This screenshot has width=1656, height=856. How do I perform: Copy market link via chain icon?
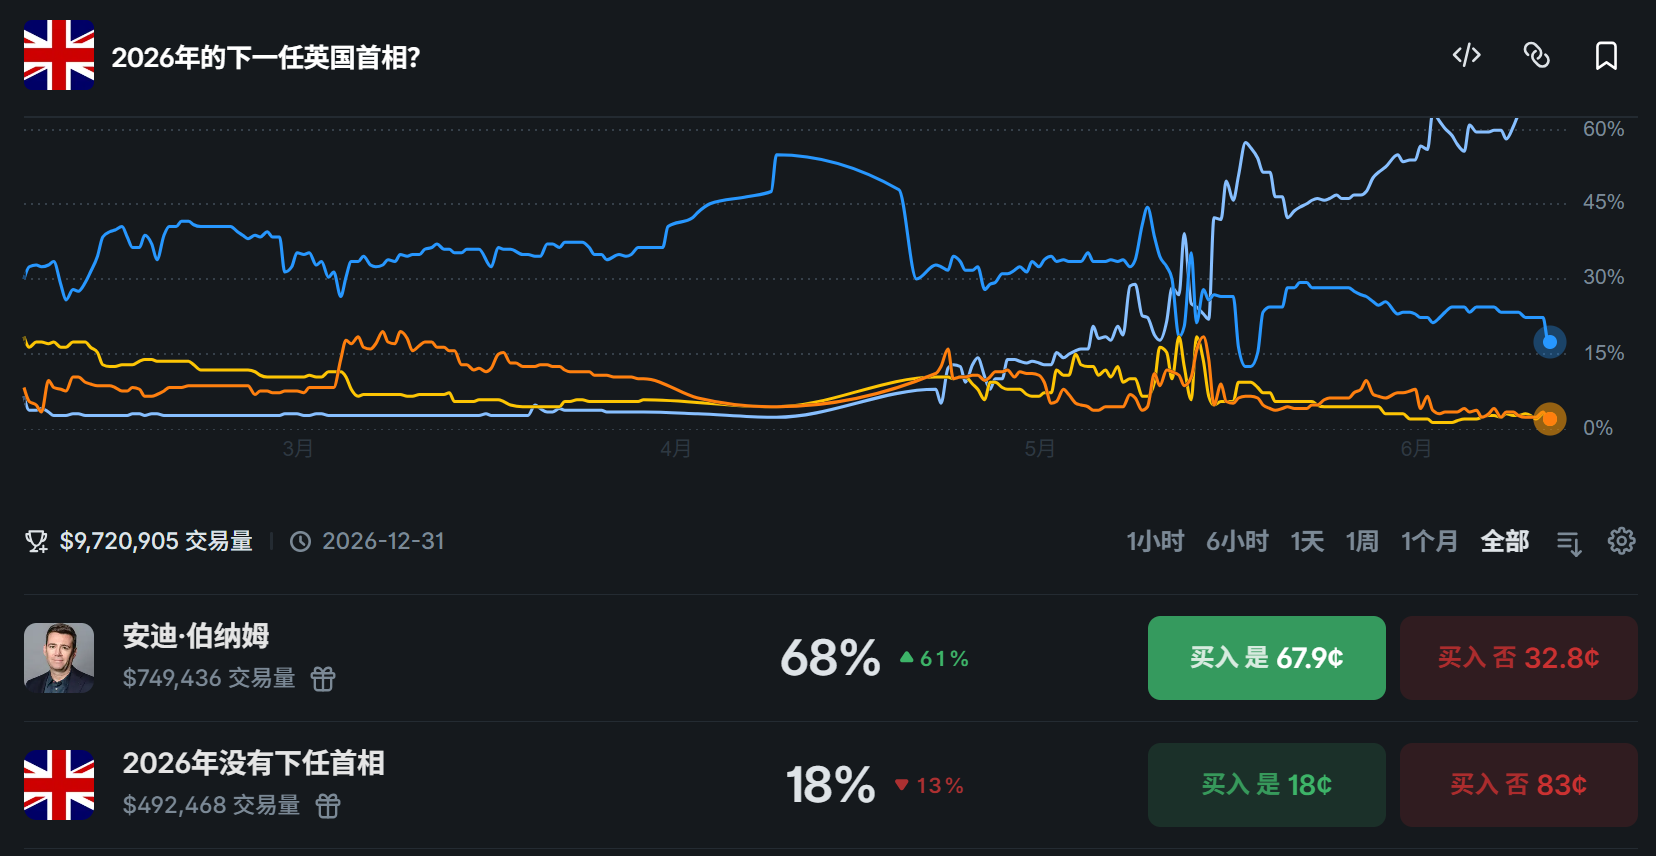[1536, 55]
